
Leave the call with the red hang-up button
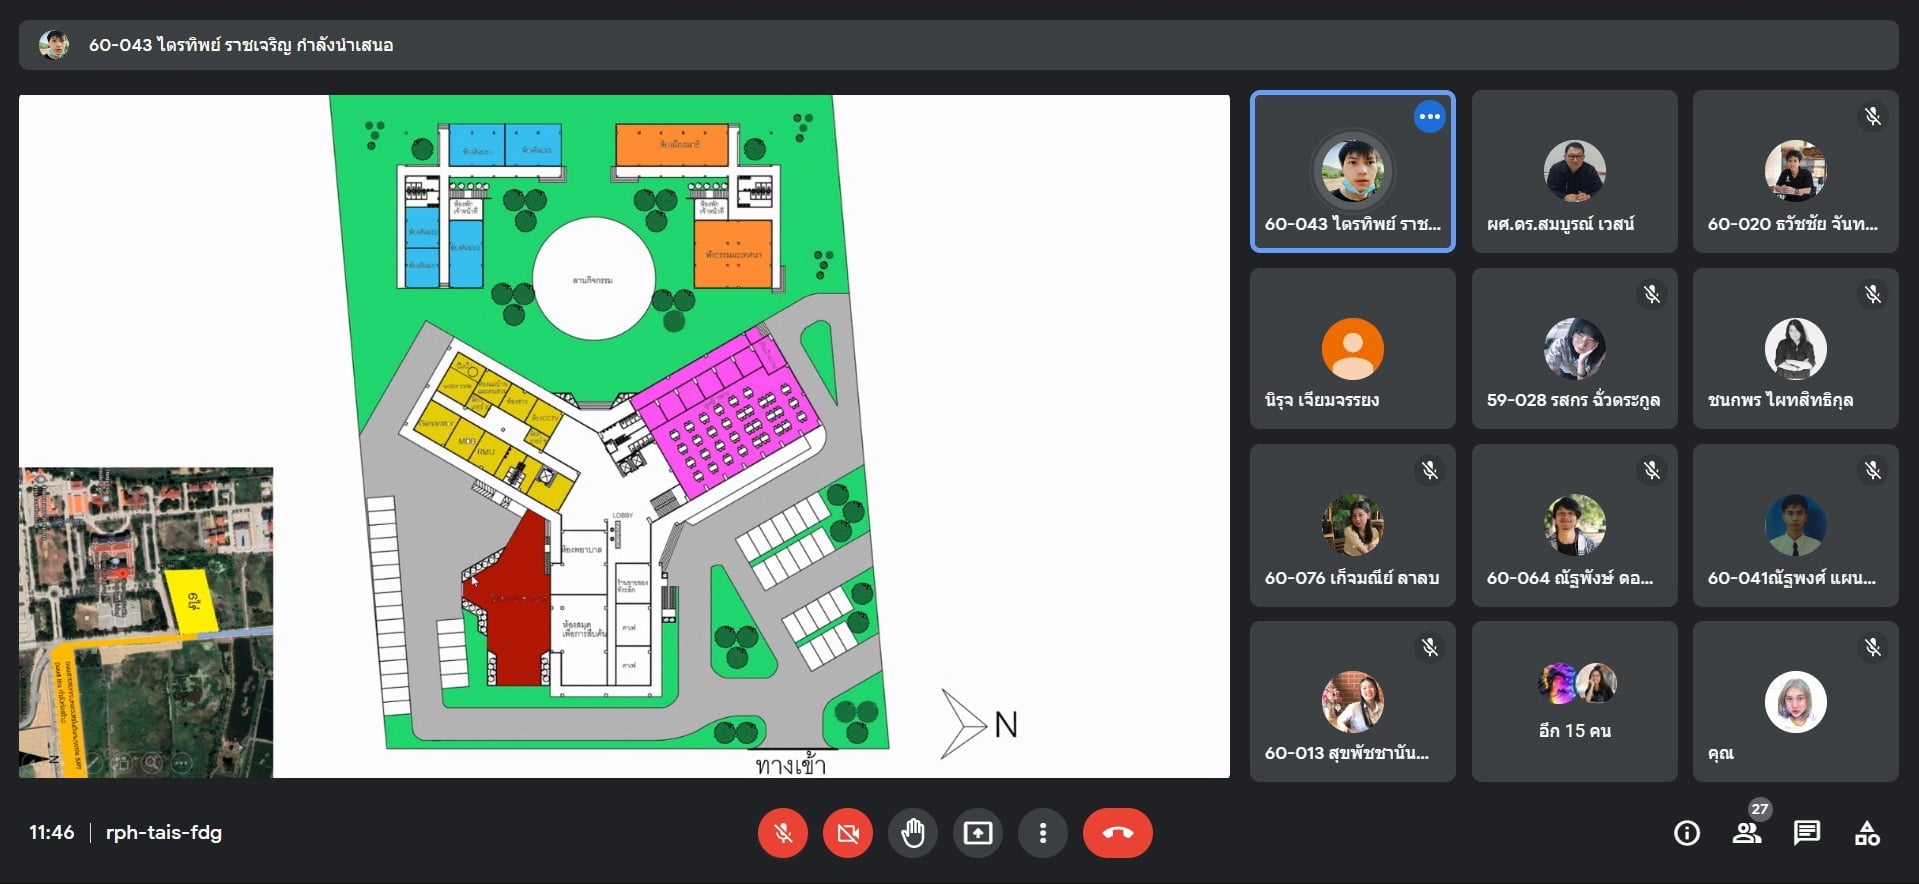point(1117,833)
